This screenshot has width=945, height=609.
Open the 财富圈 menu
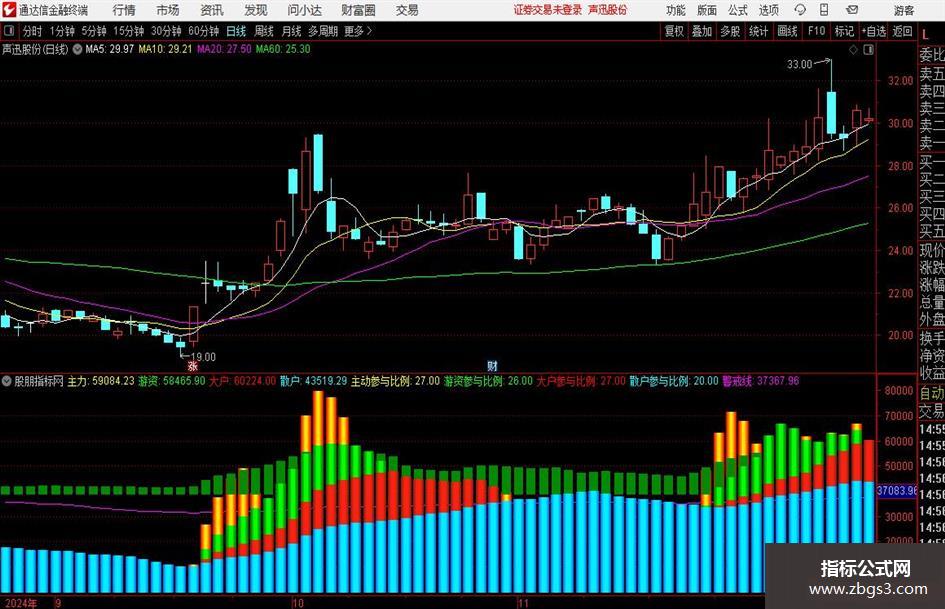click(358, 10)
